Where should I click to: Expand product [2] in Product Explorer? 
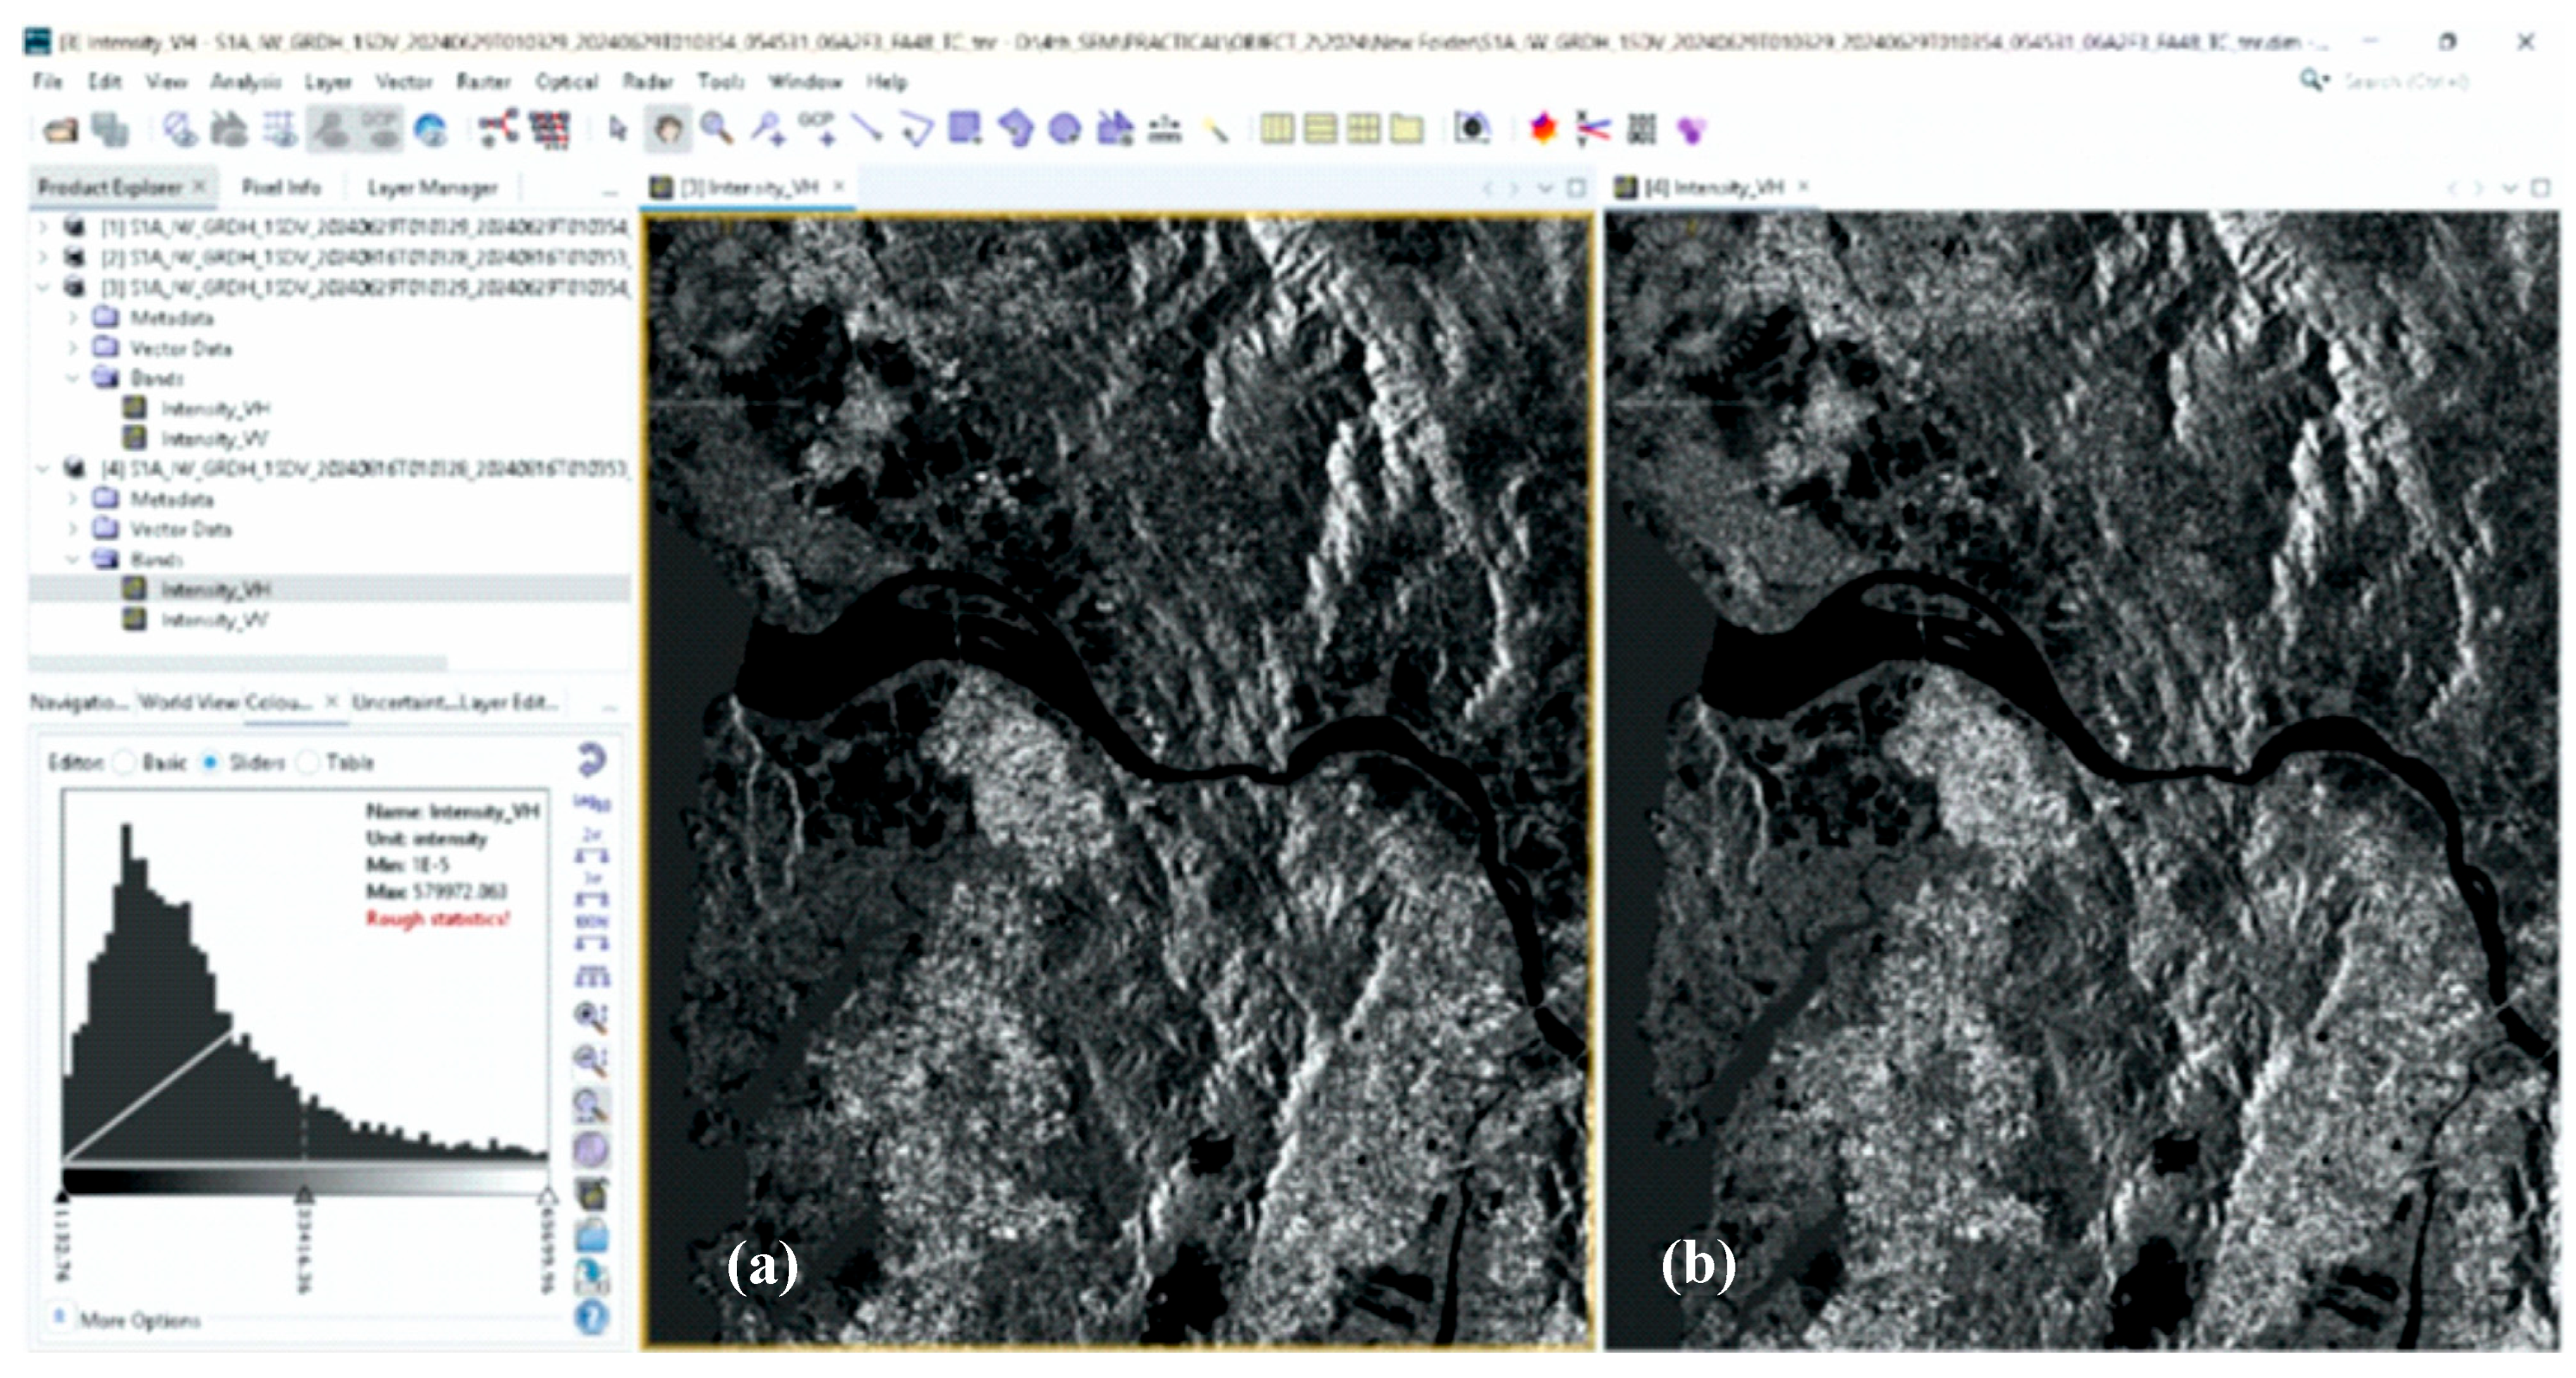(43, 257)
